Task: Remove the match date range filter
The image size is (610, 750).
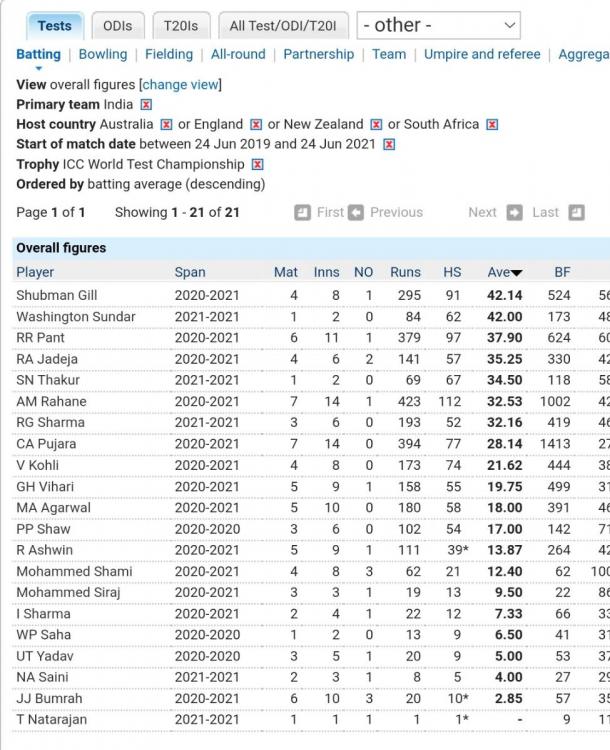Action: coord(389,144)
